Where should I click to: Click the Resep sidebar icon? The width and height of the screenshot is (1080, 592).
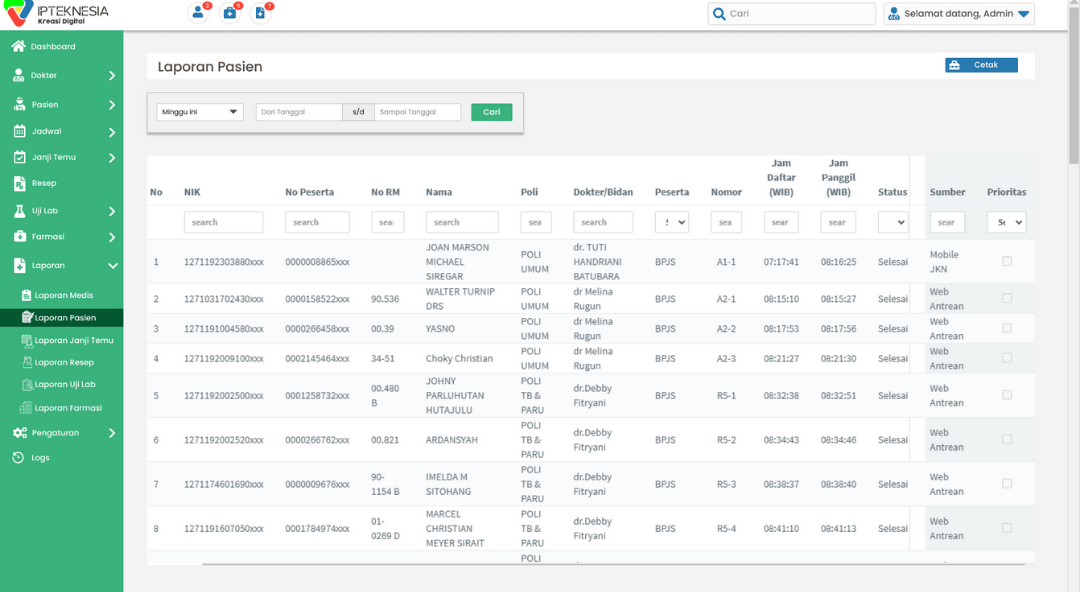(19, 183)
